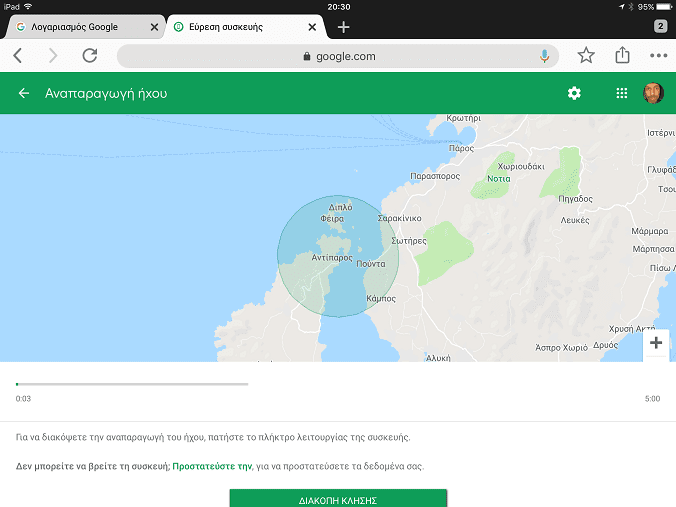The width and height of the screenshot is (676, 507).
Task: Click the Χωριουδάκι map label
Action: (521, 166)
